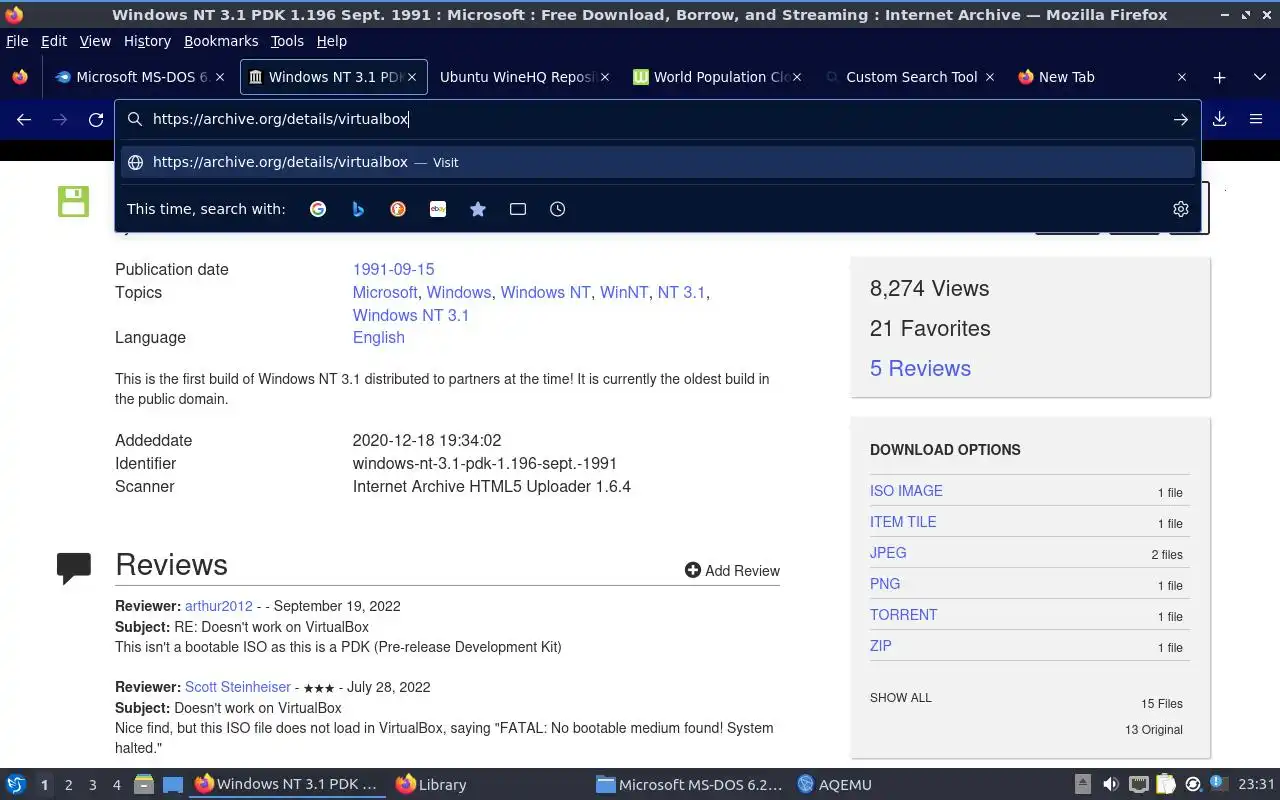The height and width of the screenshot is (800, 1280).
Task: Open taskbar start menu icon
Action: tap(16, 784)
